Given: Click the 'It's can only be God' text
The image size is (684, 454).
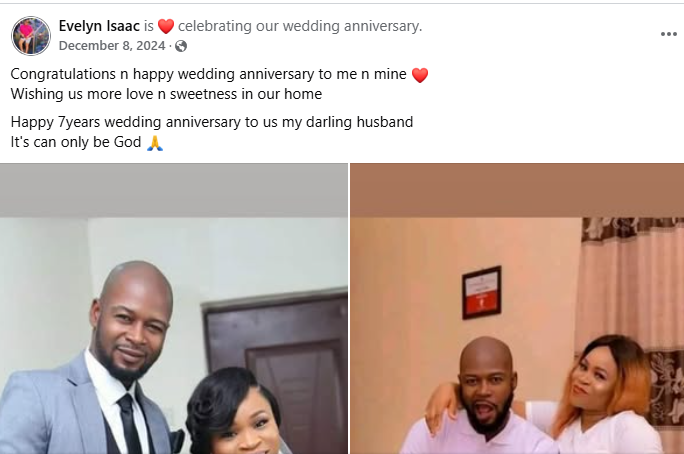Looking at the screenshot, I should click(x=76, y=142).
